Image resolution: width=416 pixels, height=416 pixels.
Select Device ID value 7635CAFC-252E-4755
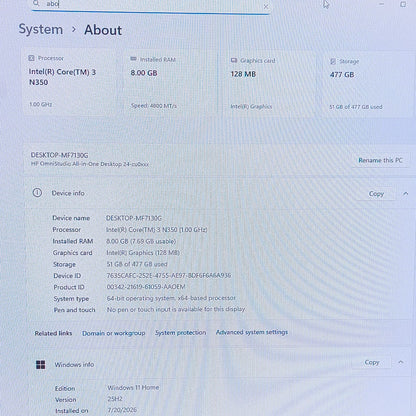pos(169,275)
